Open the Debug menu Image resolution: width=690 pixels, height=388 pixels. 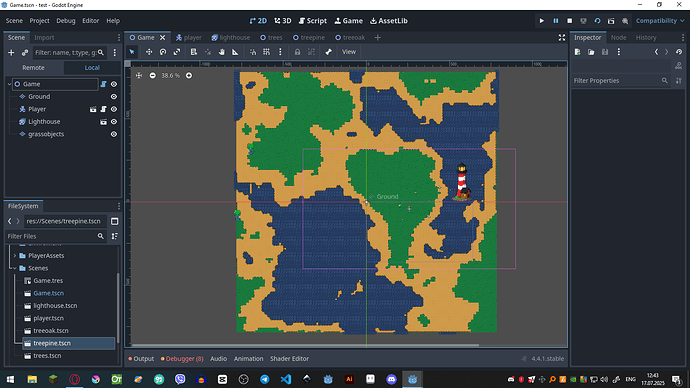coord(66,21)
